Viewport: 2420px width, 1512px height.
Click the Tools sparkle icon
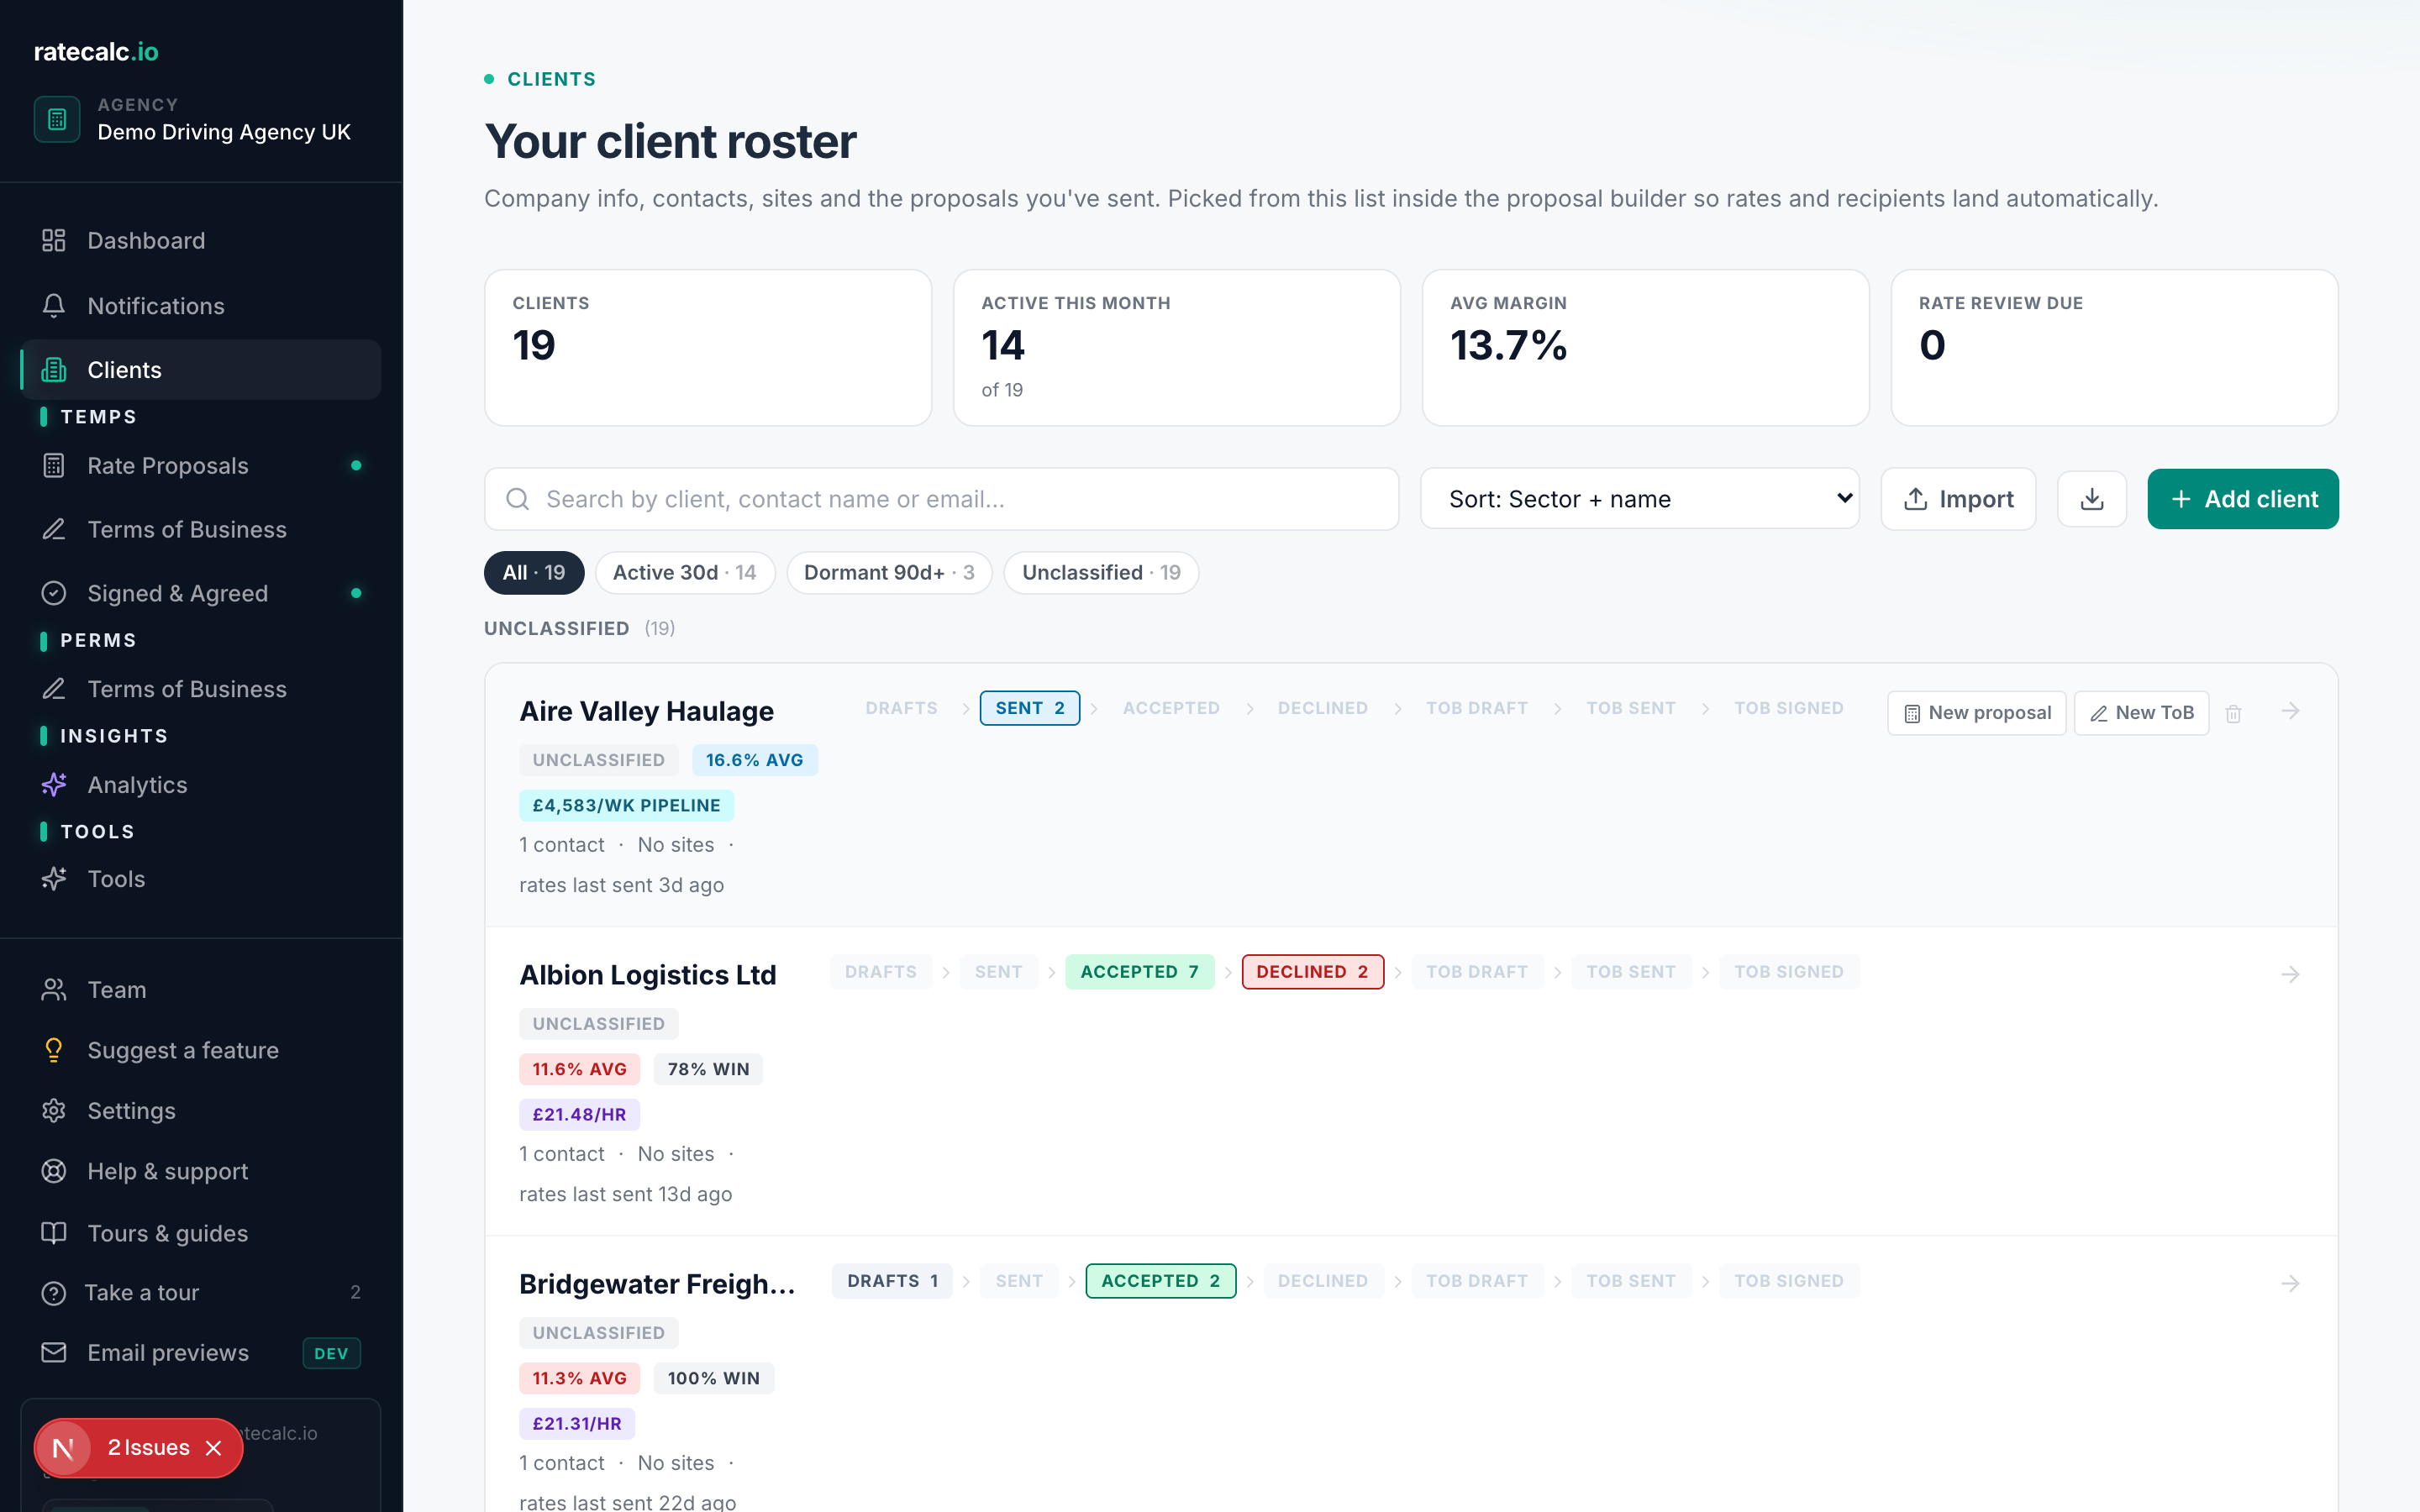click(54, 879)
